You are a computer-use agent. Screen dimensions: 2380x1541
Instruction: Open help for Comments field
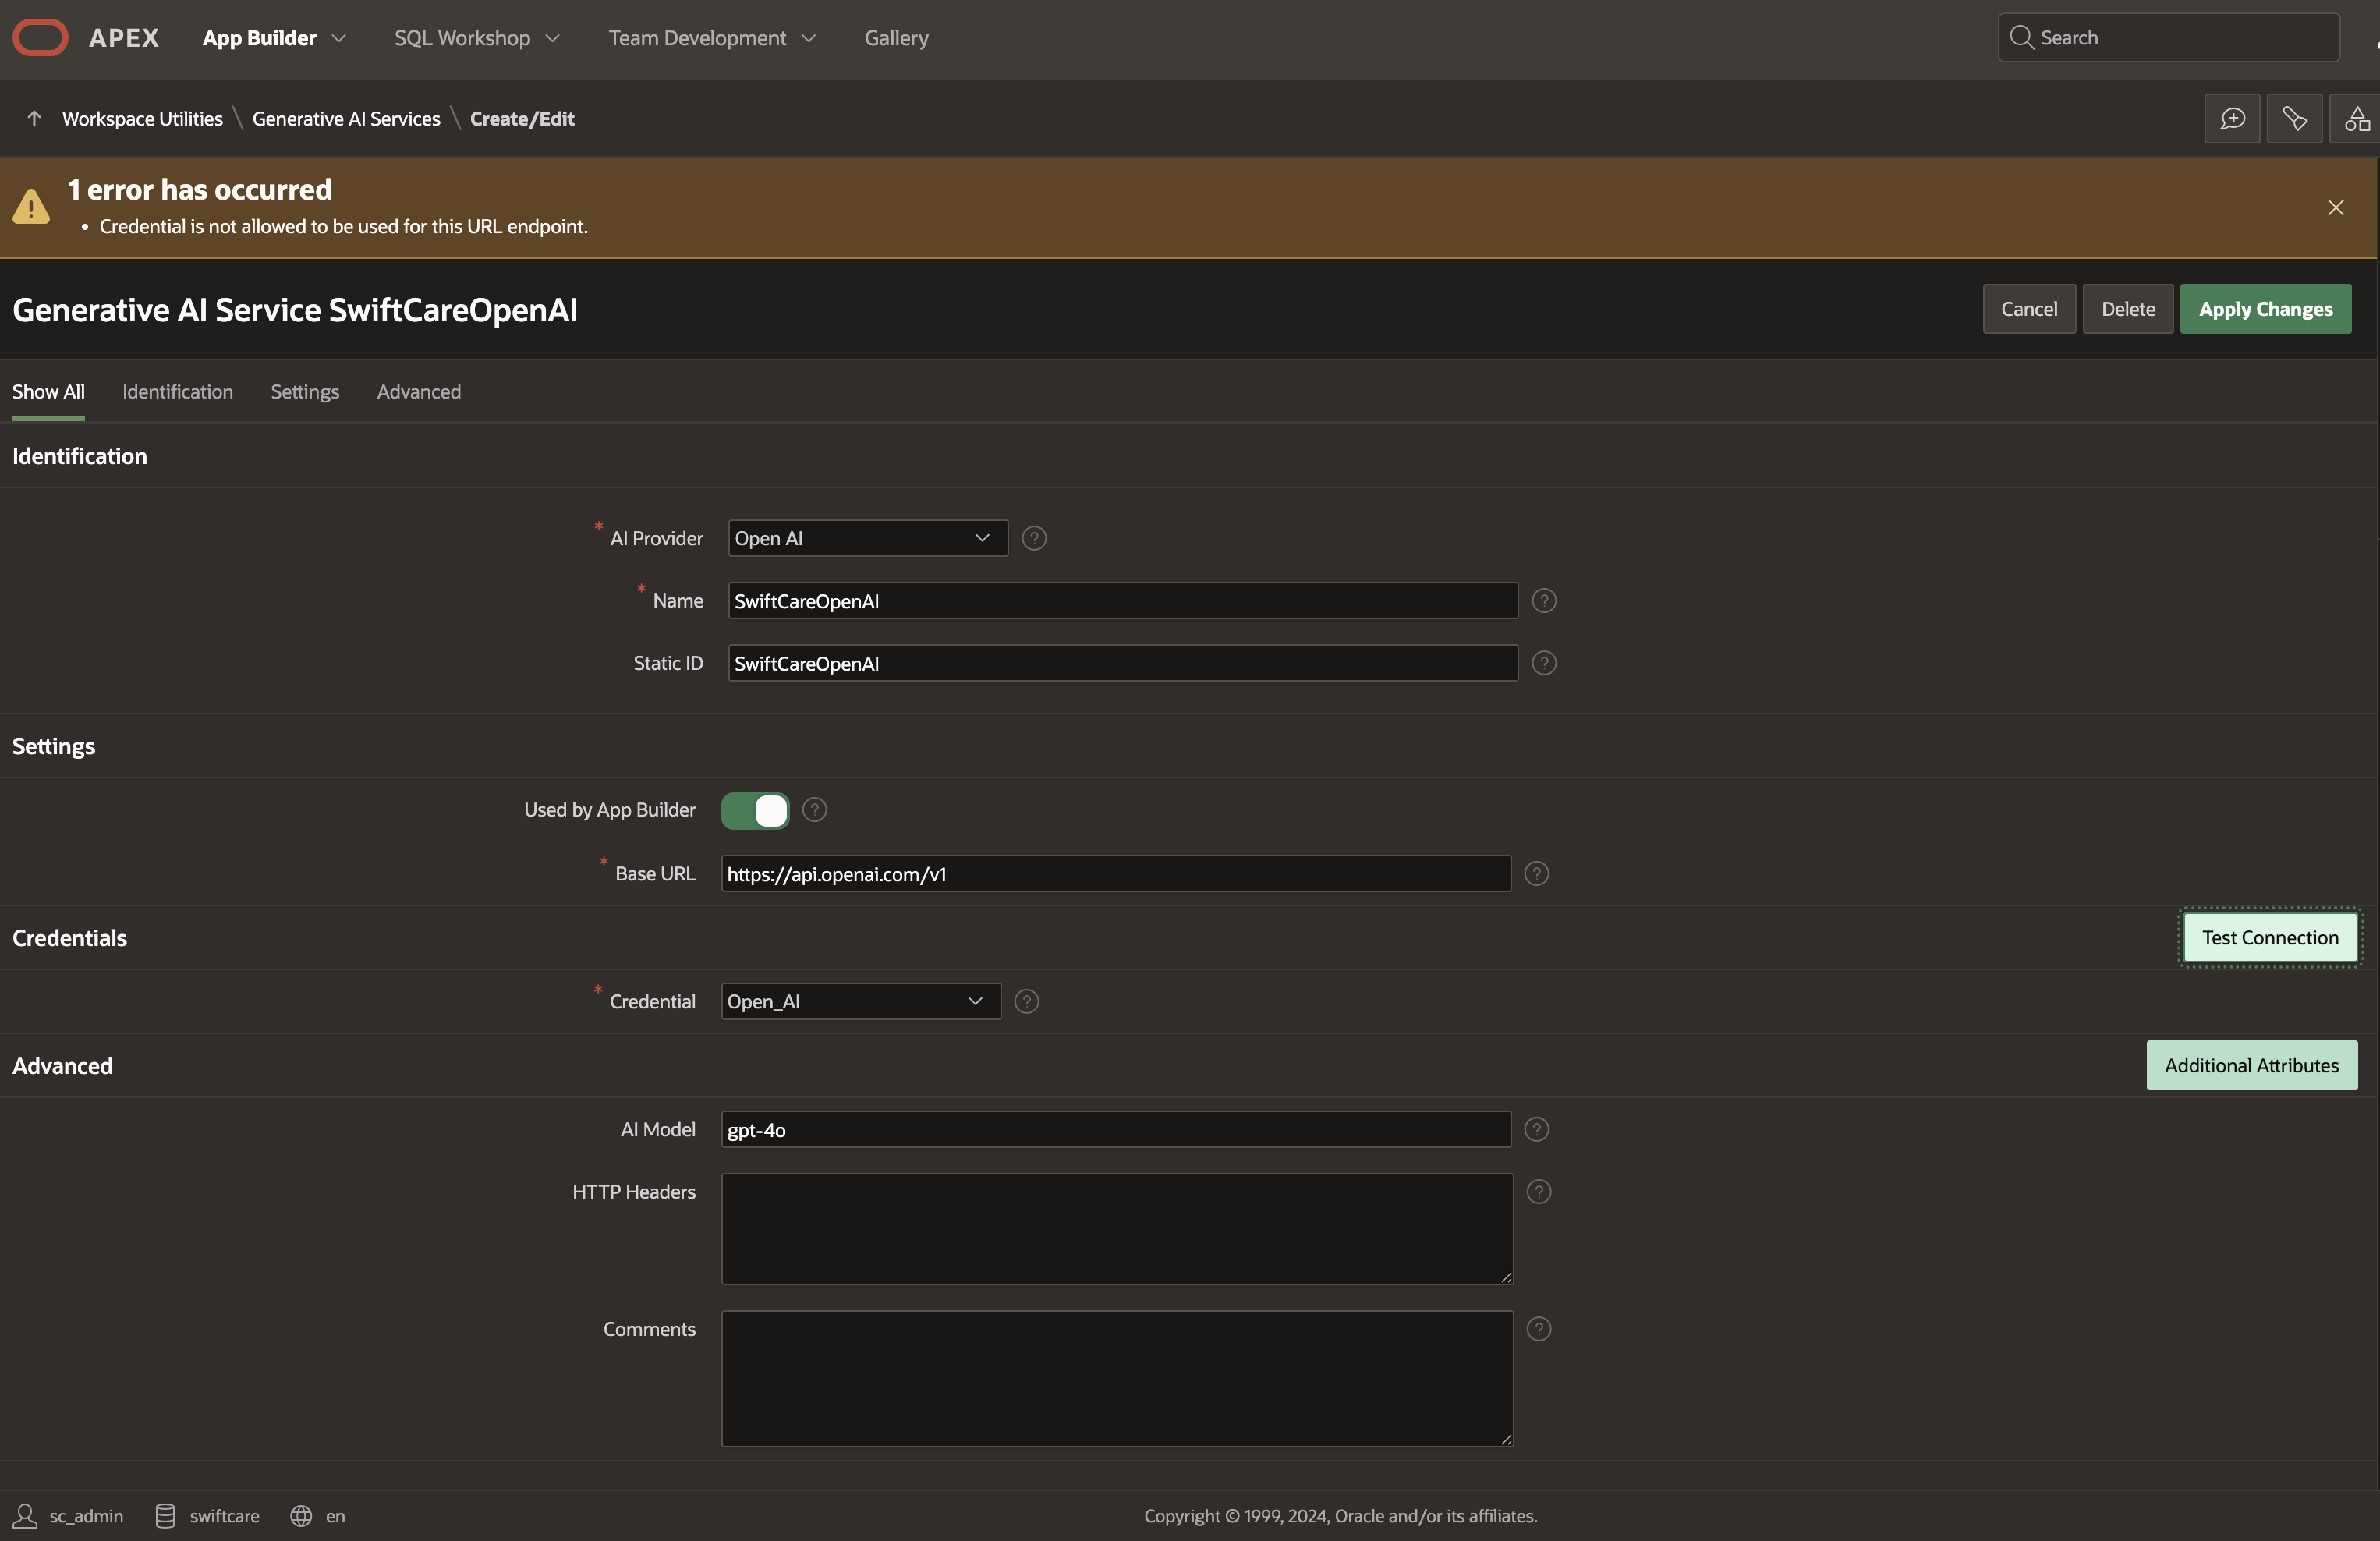(x=1539, y=1329)
